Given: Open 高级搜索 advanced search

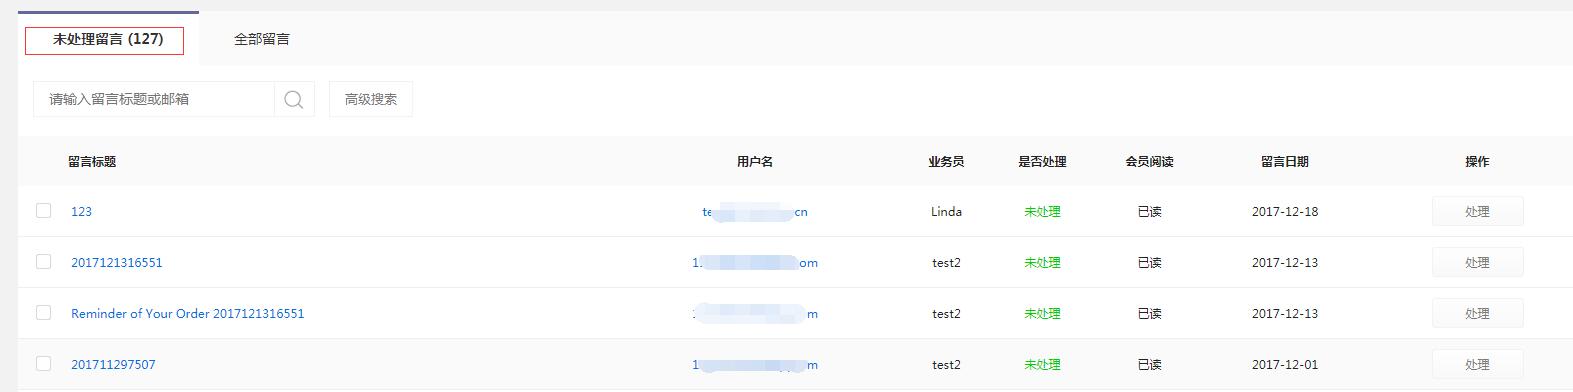Looking at the screenshot, I should pyautogui.click(x=371, y=99).
